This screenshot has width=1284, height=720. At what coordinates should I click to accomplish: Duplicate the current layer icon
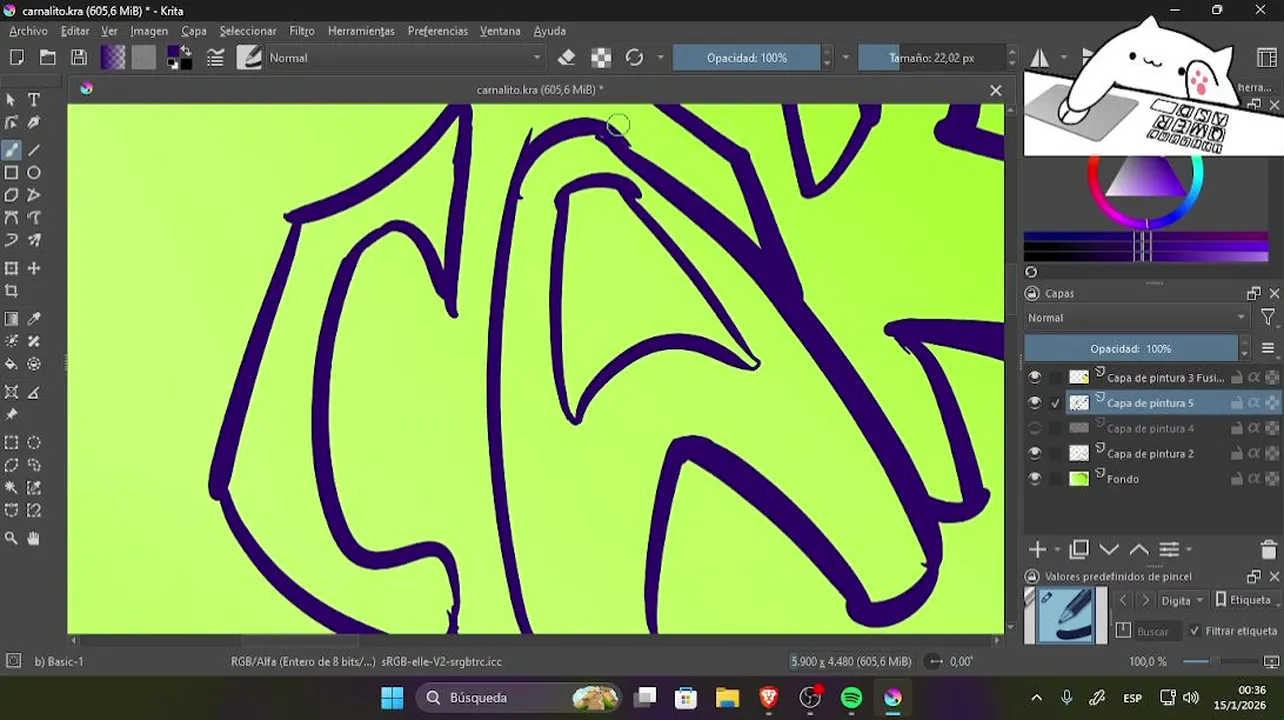(x=1079, y=549)
